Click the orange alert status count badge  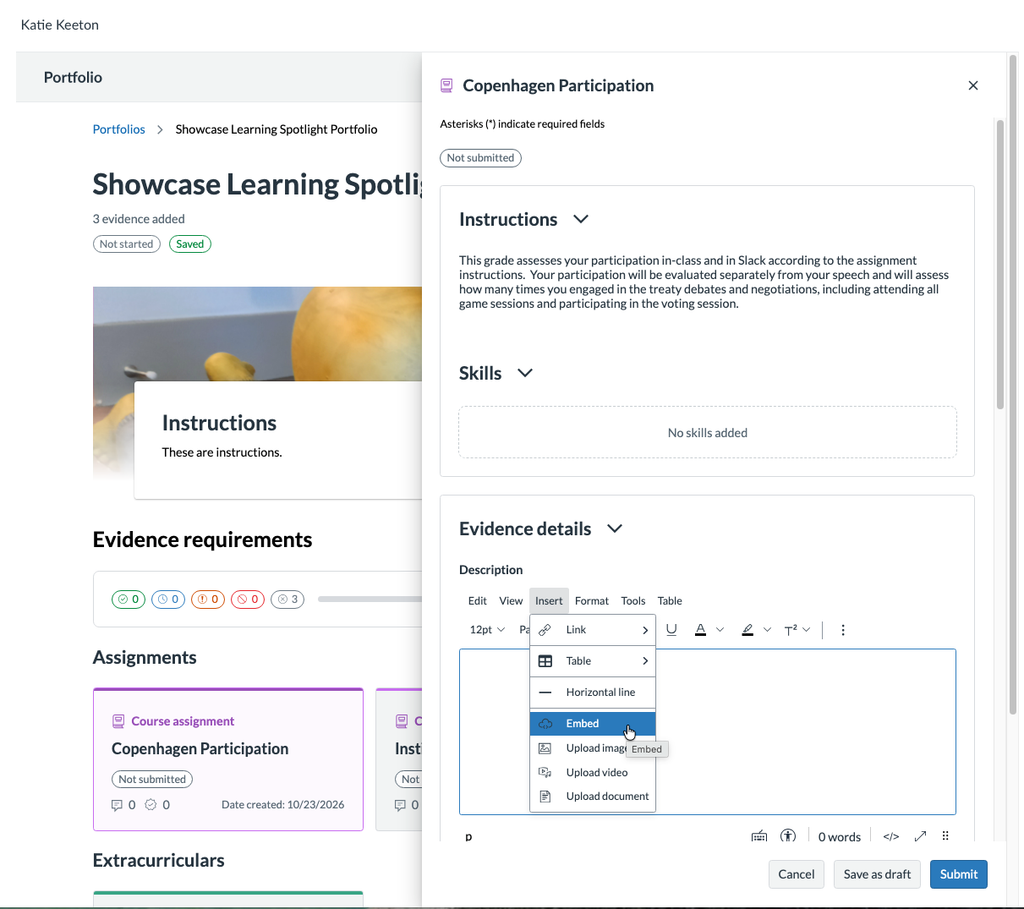(x=208, y=599)
